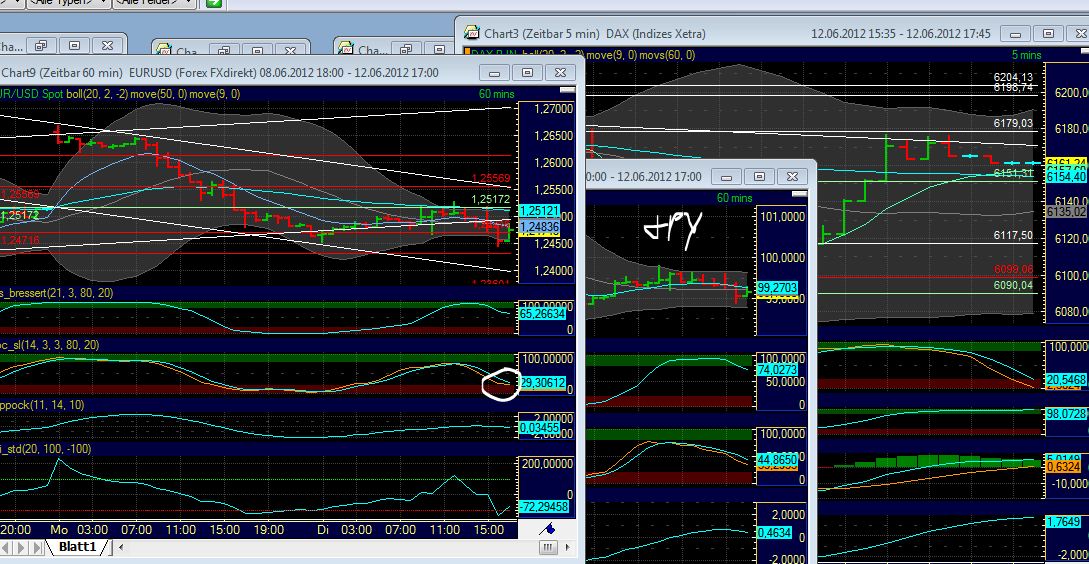Click horizontal scrollbar thumb in Chart9

pos(548,548)
